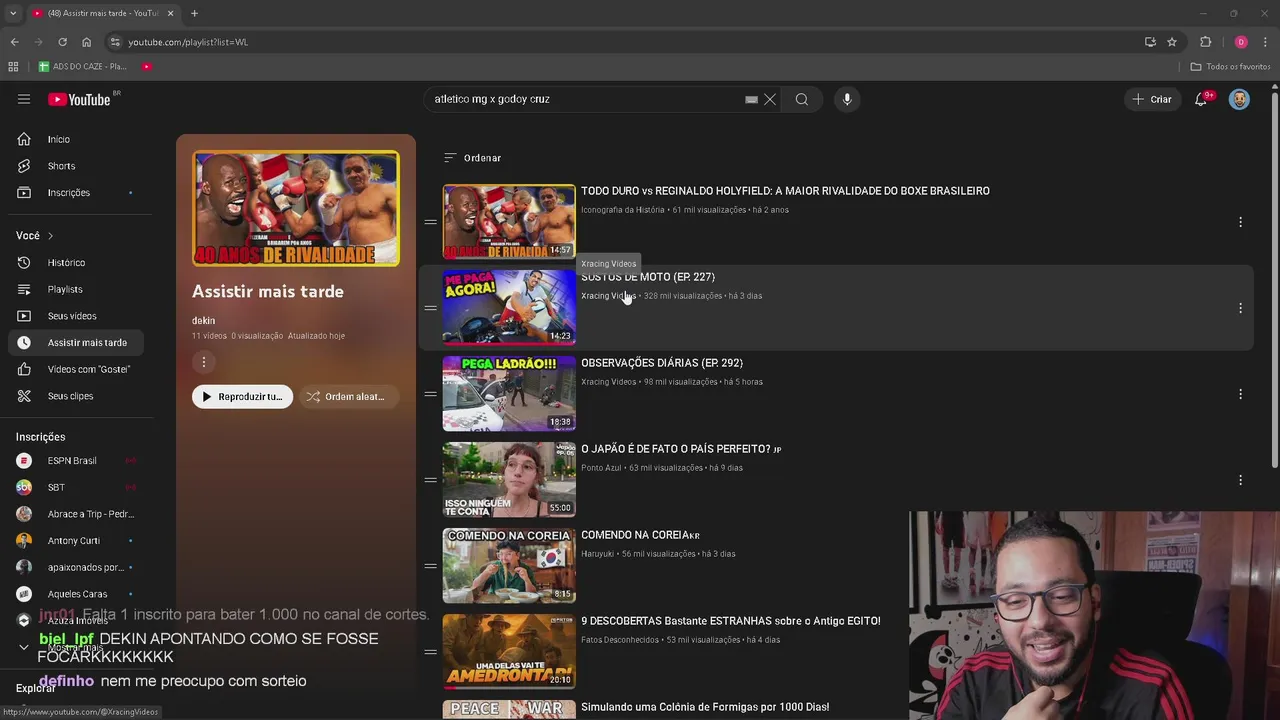Open the notifications bell
The width and height of the screenshot is (1280, 720).
point(1201,99)
